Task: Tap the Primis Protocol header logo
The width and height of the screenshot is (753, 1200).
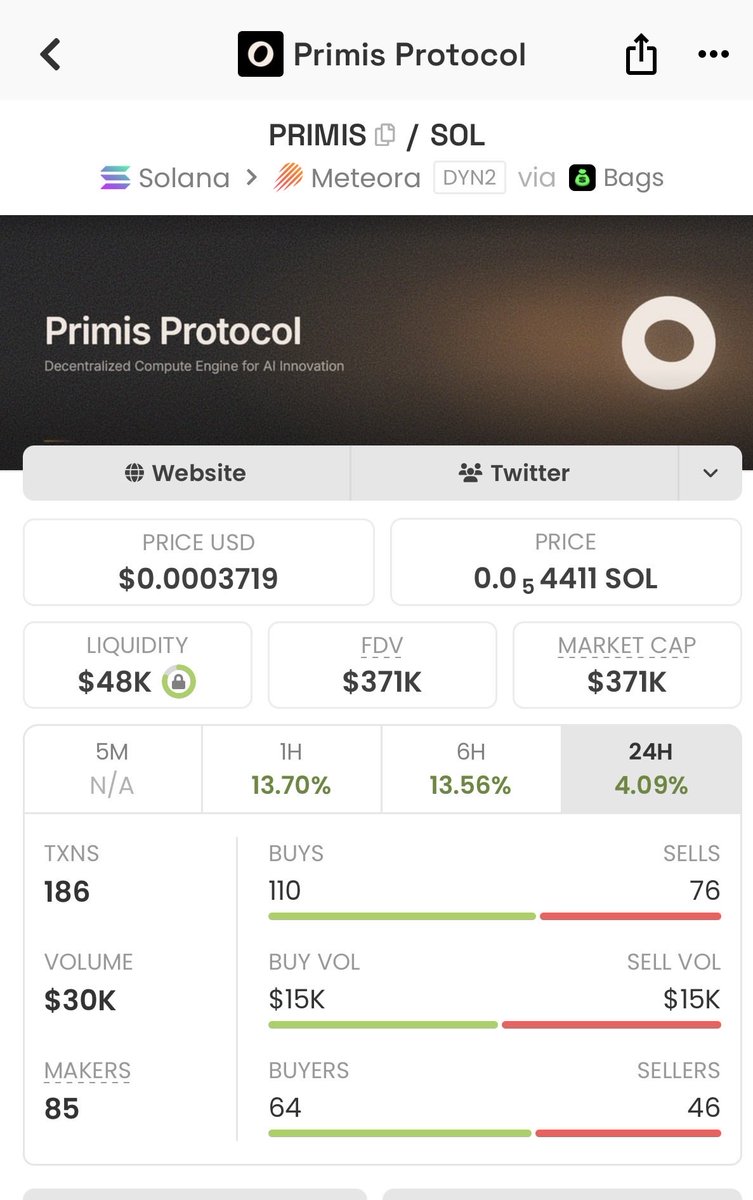Action: click(x=260, y=54)
